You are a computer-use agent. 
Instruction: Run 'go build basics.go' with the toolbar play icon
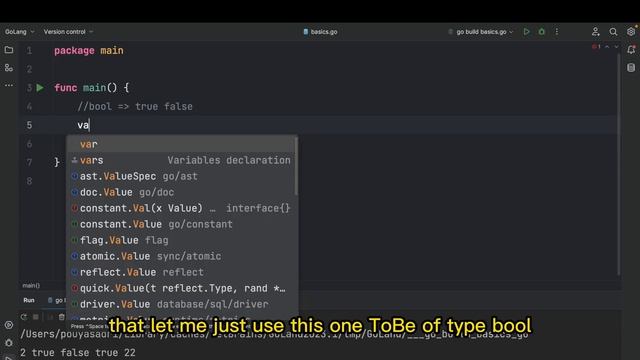pyautogui.click(x=527, y=32)
